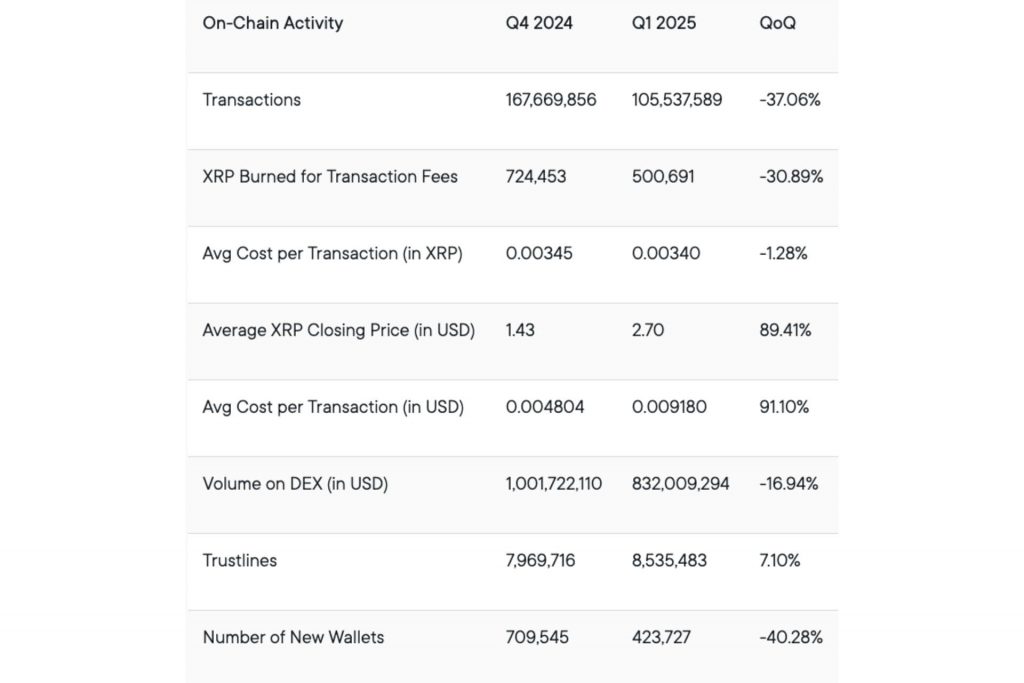Viewport: 1024px width, 683px height.
Task: Select the -1.28% QoQ cell
Action: click(x=783, y=254)
